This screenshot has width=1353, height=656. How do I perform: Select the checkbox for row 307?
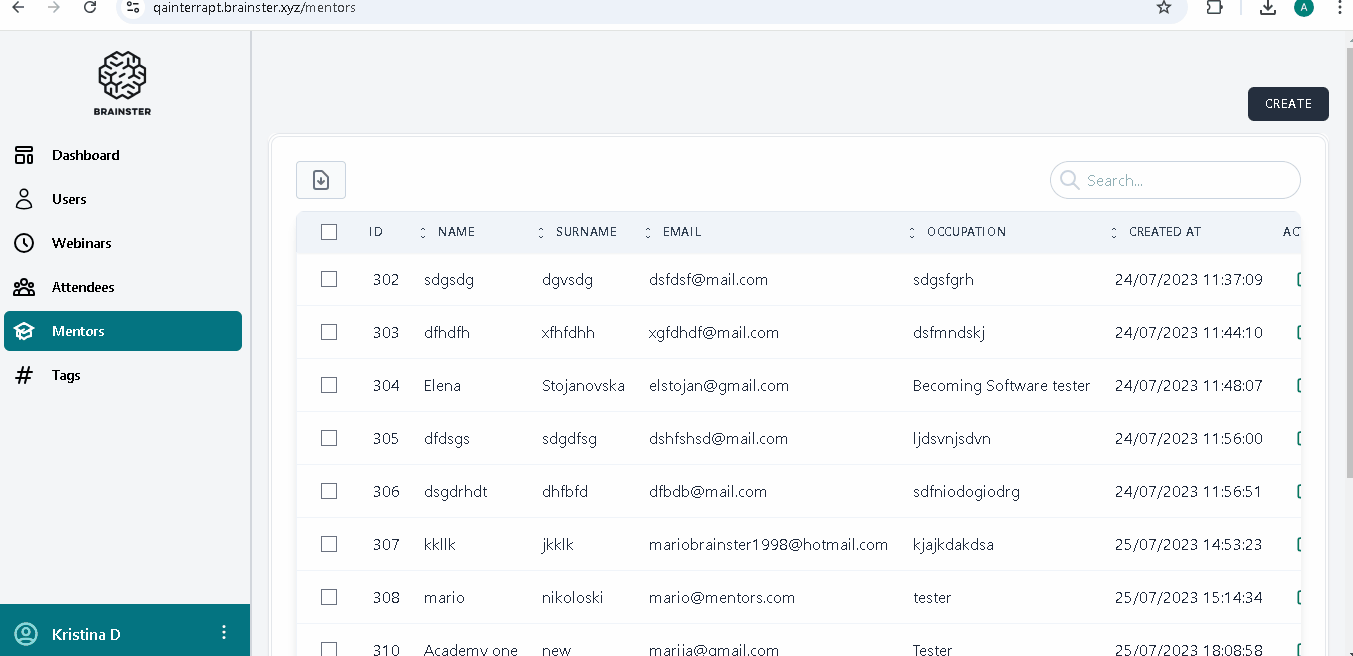pos(329,544)
